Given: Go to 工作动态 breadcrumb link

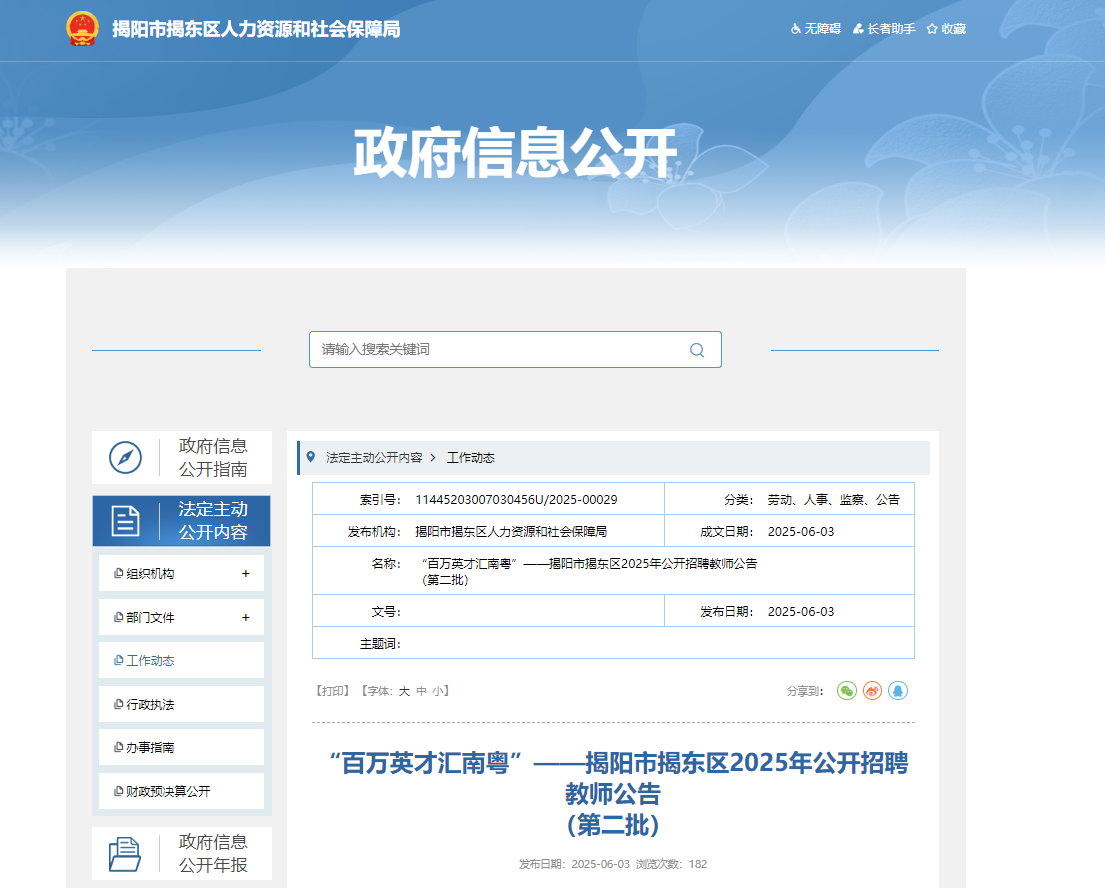Looking at the screenshot, I should coord(471,458).
